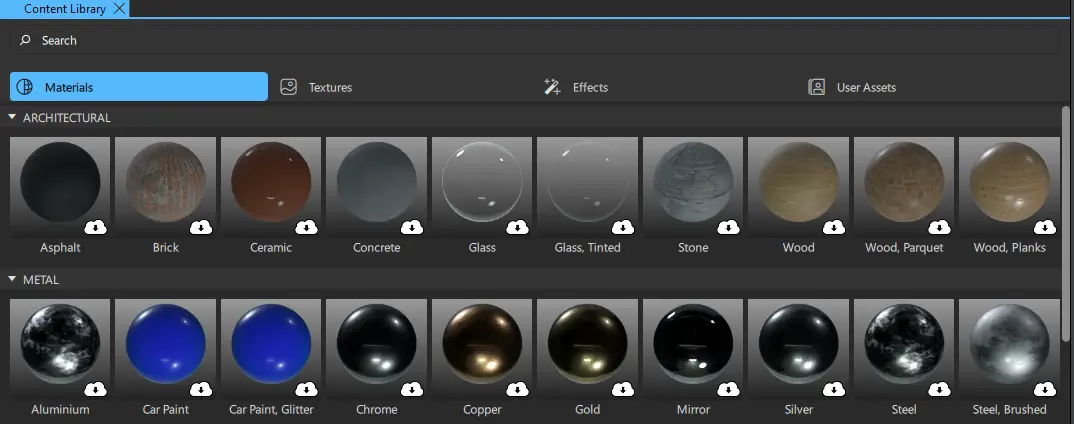Select the Materials tab
This screenshot has height=424, width=1074.
139,87
